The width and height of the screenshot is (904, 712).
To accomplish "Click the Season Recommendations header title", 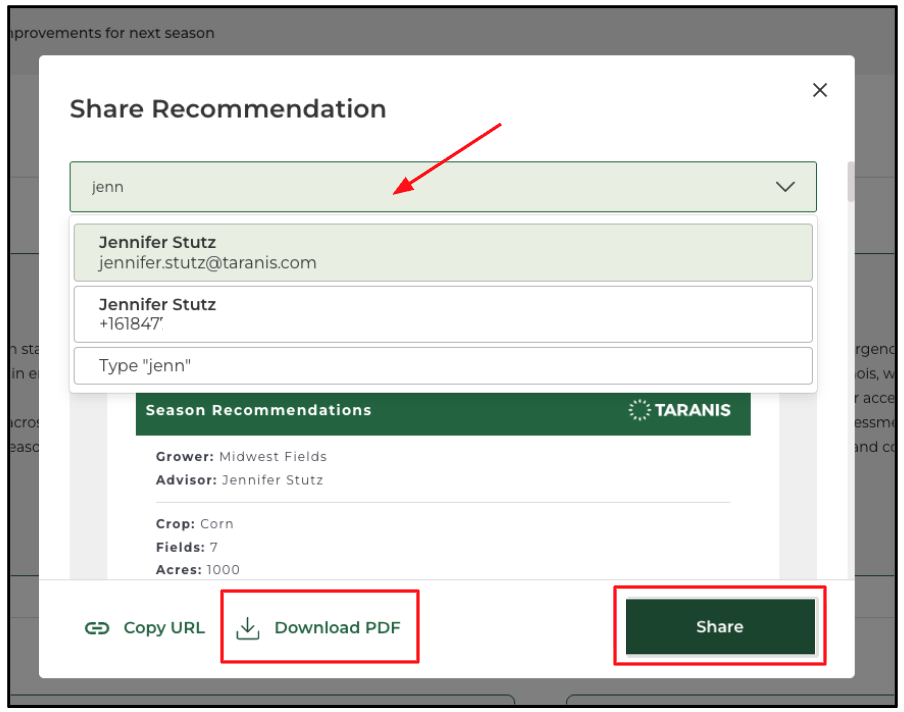I will tap(258, 410).
